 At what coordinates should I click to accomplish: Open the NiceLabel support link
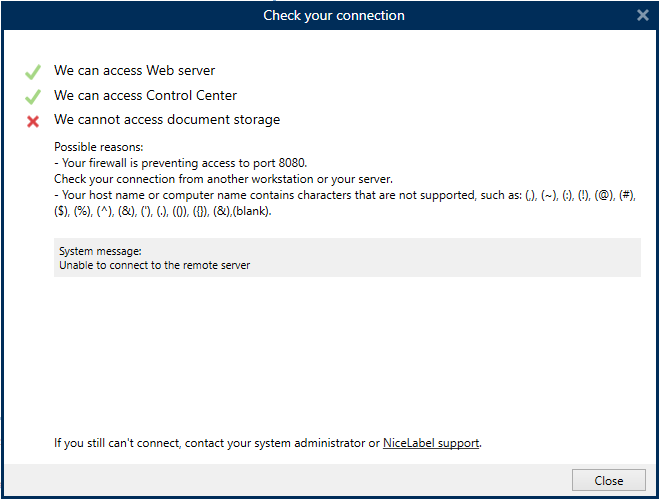tap(431, 443)
